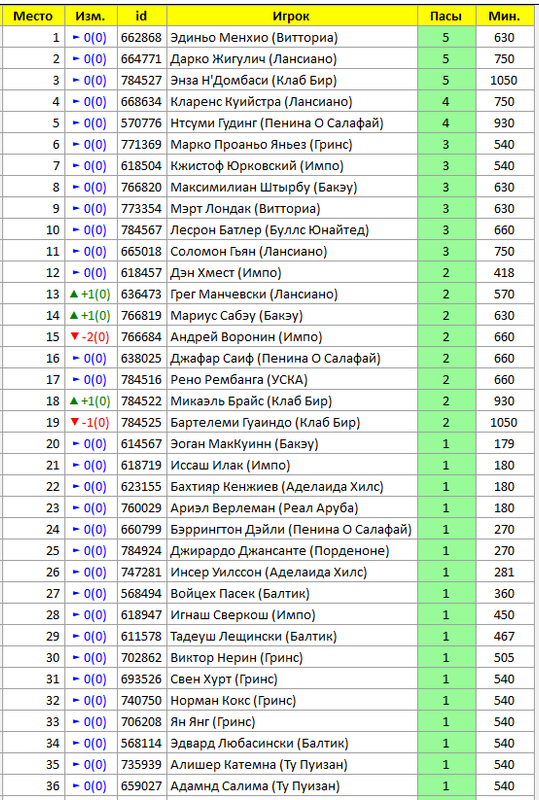The height and width of the screenshot is (800, 539).
Task: Select player Соломон Гьян (Лансиано)
Action: (x=249, y=252)
